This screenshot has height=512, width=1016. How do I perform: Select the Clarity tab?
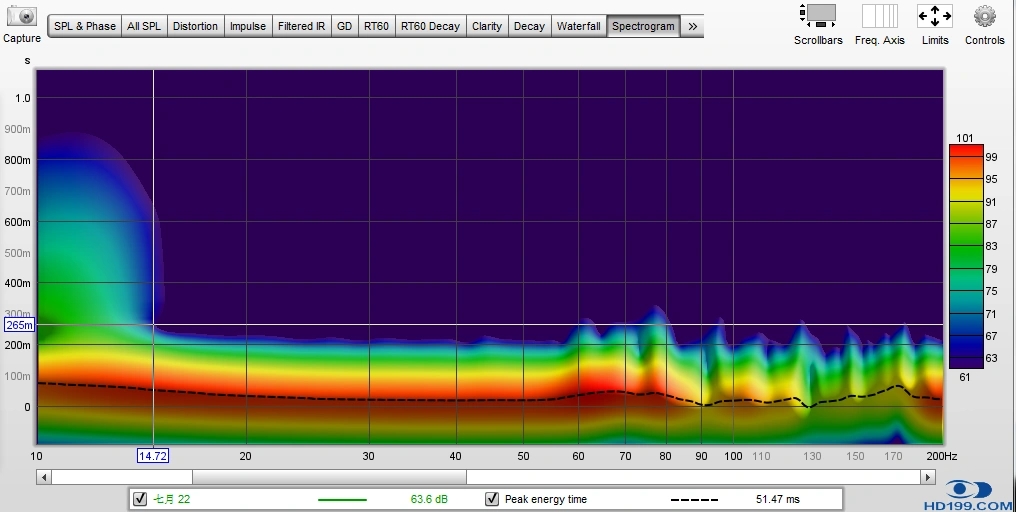(x=487, y=26)
